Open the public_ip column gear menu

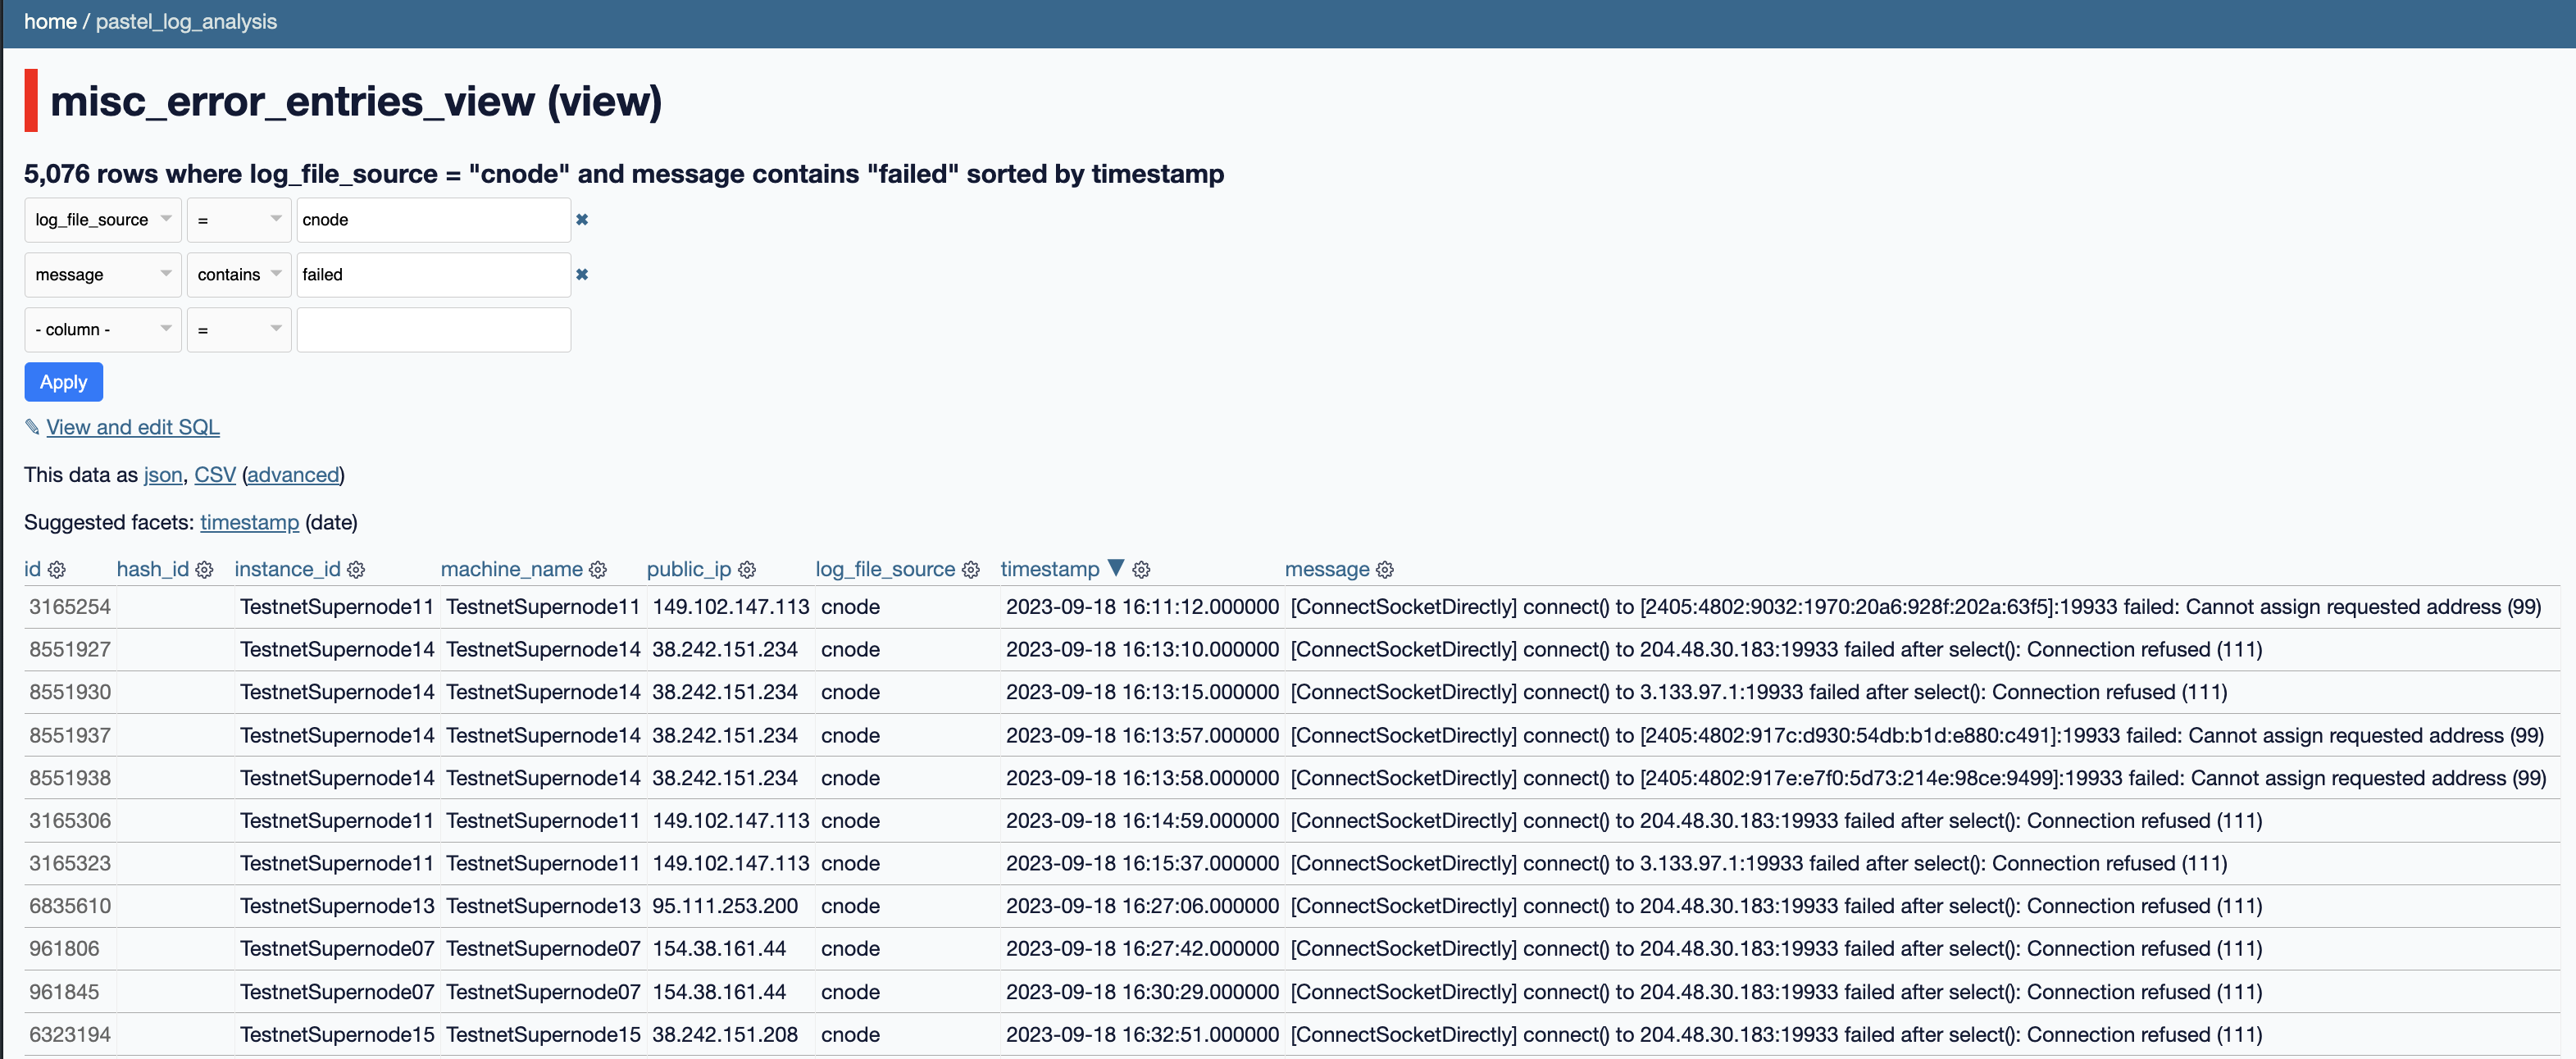[x=747, y=570]
